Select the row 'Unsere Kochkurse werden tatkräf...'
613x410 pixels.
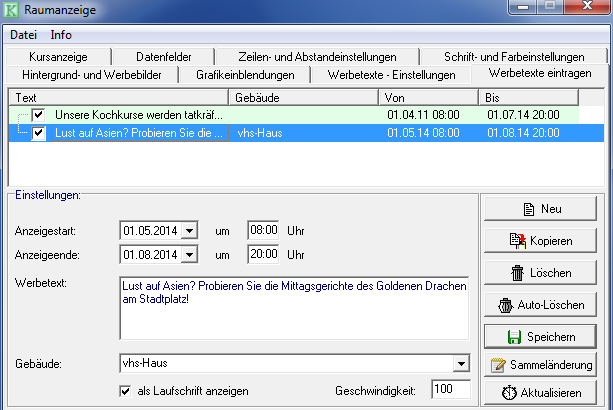[x=294, y=115]
